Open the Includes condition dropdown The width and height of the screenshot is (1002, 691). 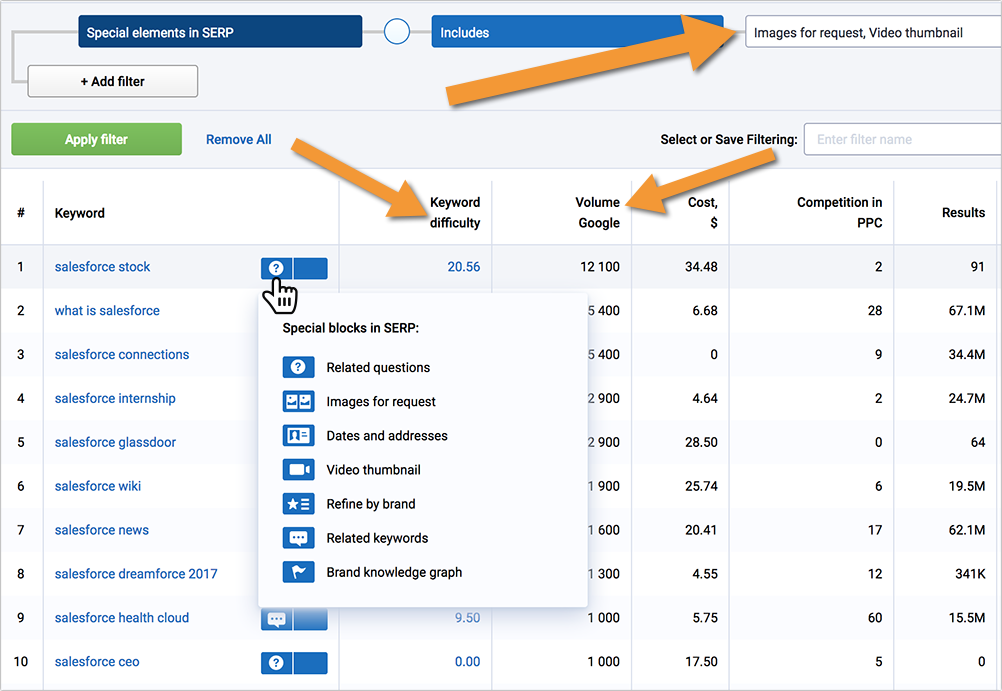577,32
